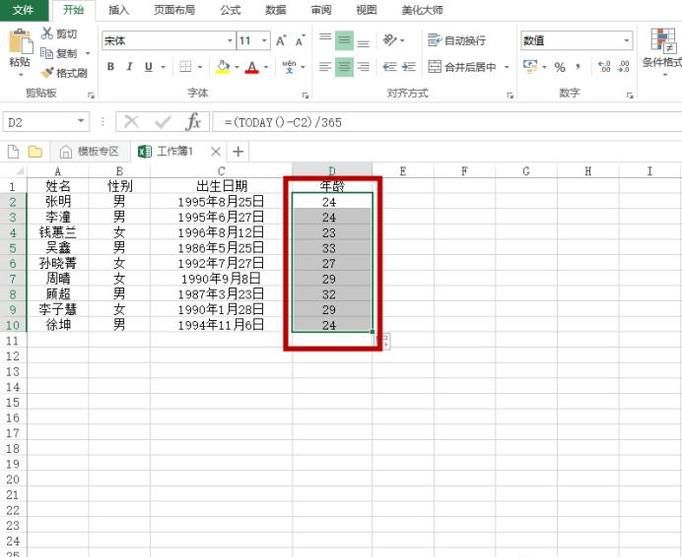
Task: Open the font size 11 dropdown
Action: pyautogui.click(x=264, y=41)
